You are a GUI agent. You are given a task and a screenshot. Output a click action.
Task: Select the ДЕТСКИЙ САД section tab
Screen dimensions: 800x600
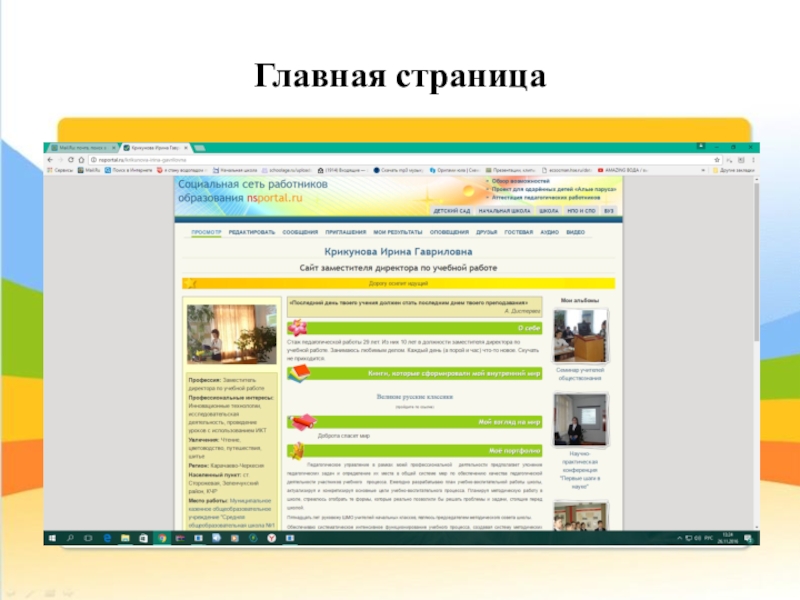tap(452, 211)
